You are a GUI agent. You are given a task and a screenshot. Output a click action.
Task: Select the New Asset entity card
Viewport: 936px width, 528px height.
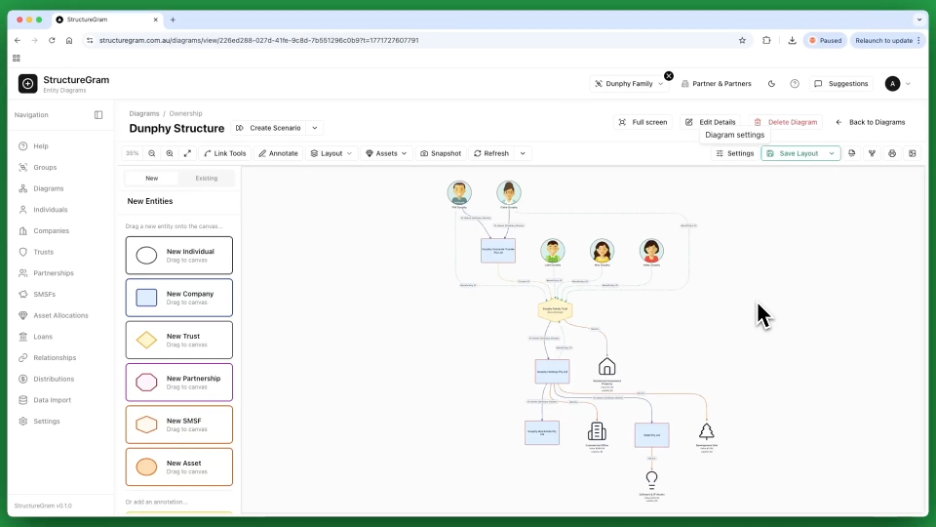[179, 467]
